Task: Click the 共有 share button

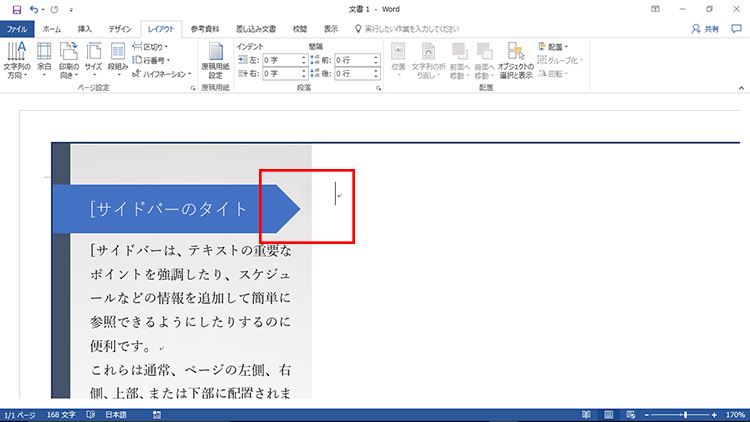Action: coord(705,29)
